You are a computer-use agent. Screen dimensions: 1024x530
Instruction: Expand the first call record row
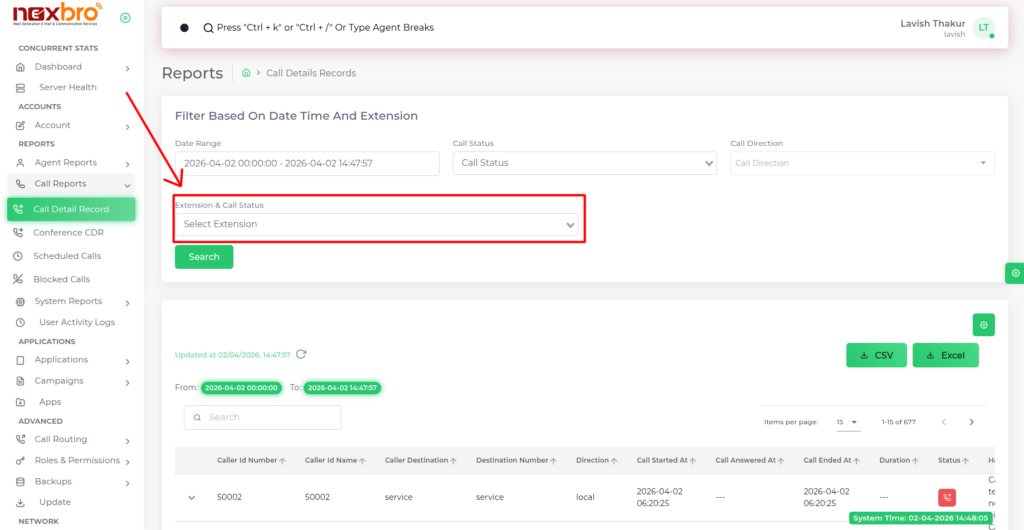(189, 497)
